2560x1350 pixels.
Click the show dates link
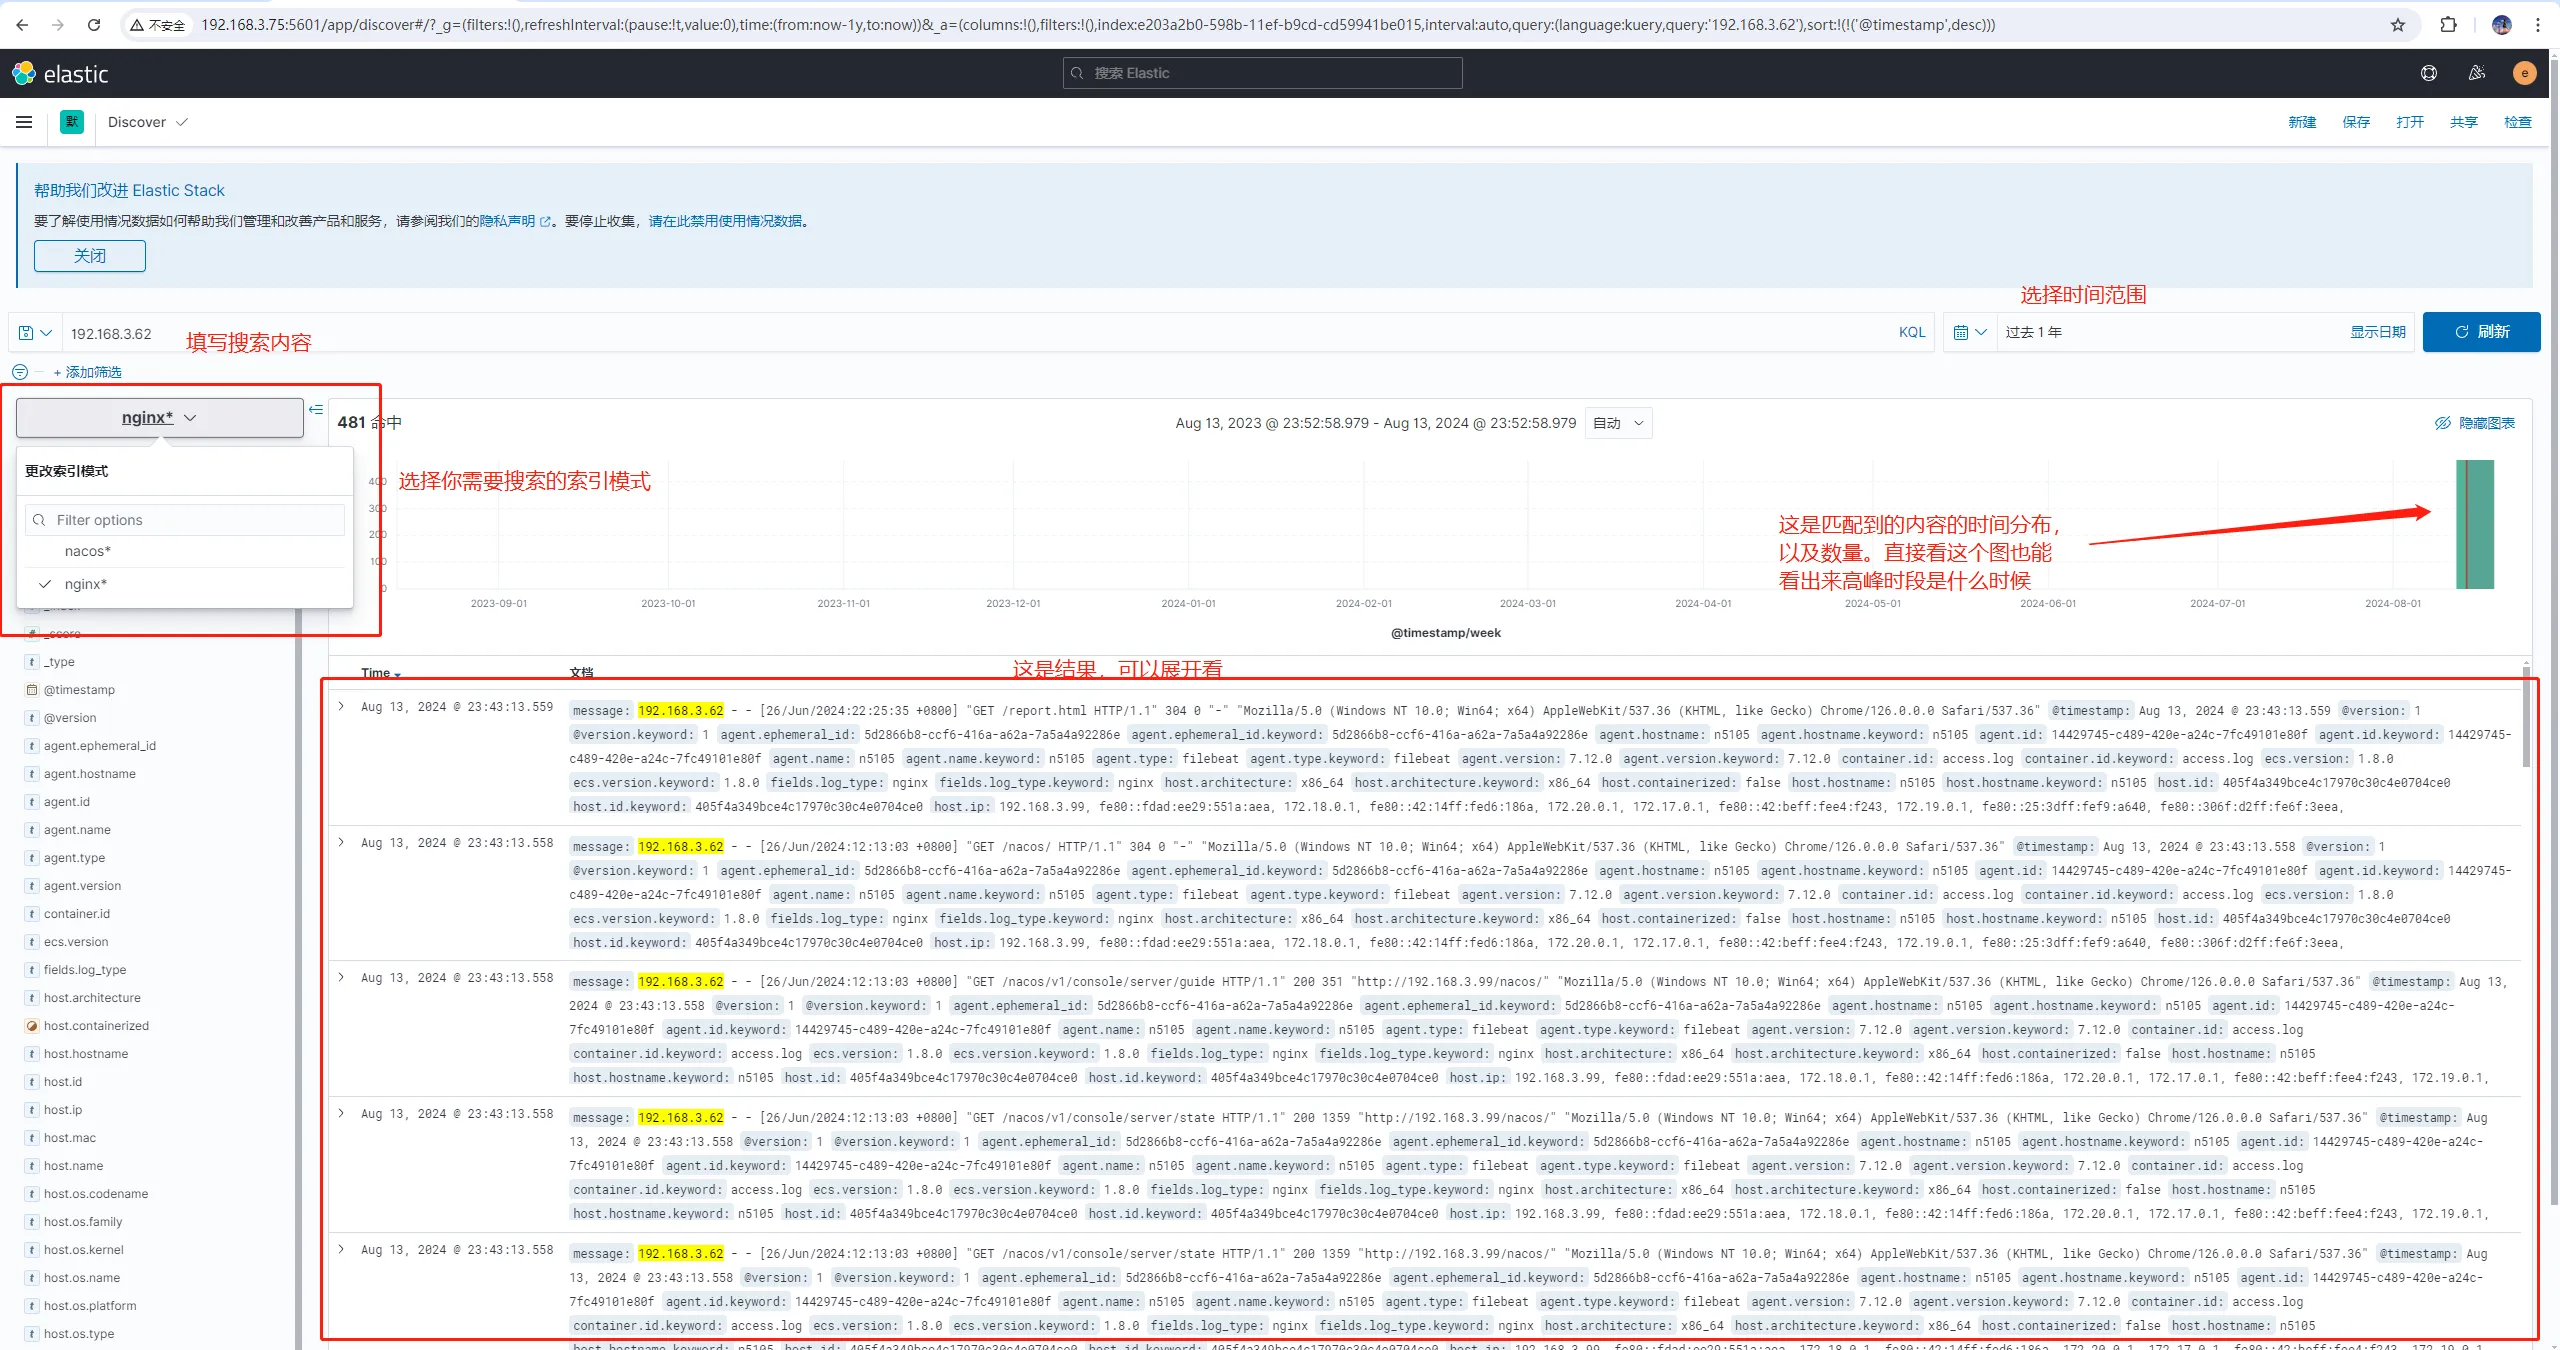[x=2378, y=332]
